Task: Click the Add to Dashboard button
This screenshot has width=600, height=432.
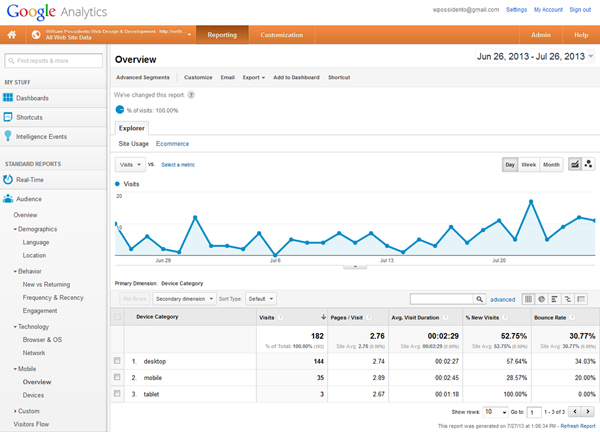Action: pos(296,77)
